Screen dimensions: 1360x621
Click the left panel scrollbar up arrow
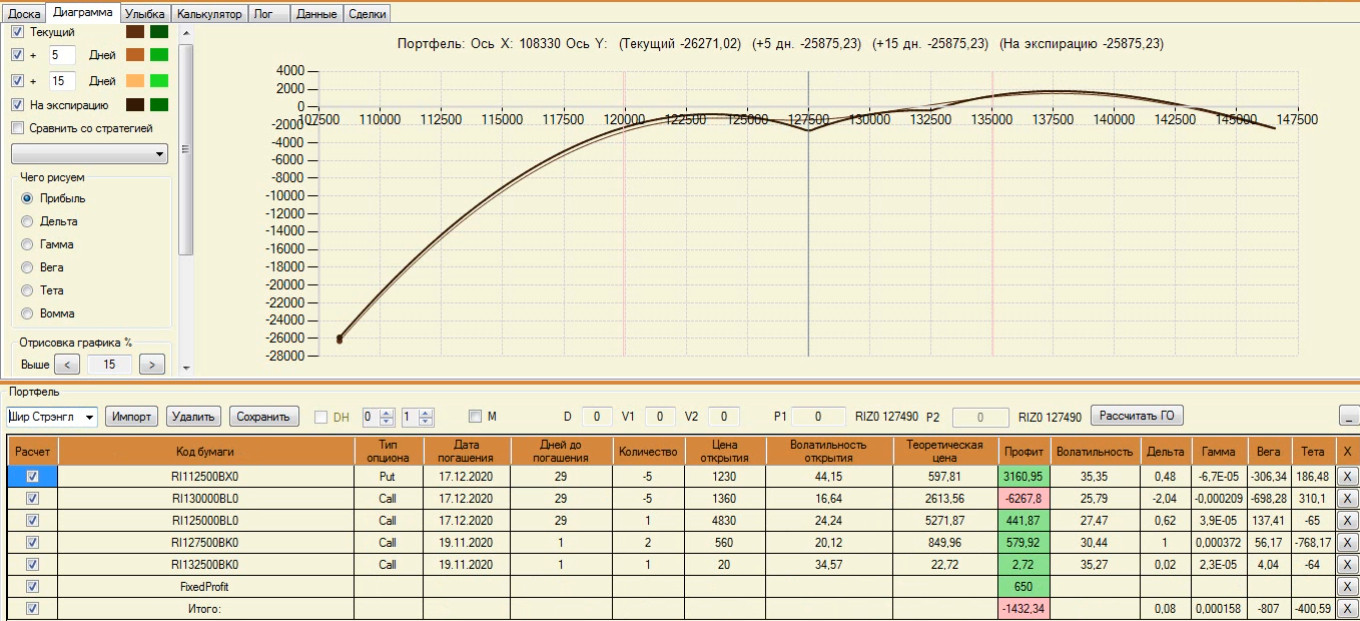[x=186, y=32]
